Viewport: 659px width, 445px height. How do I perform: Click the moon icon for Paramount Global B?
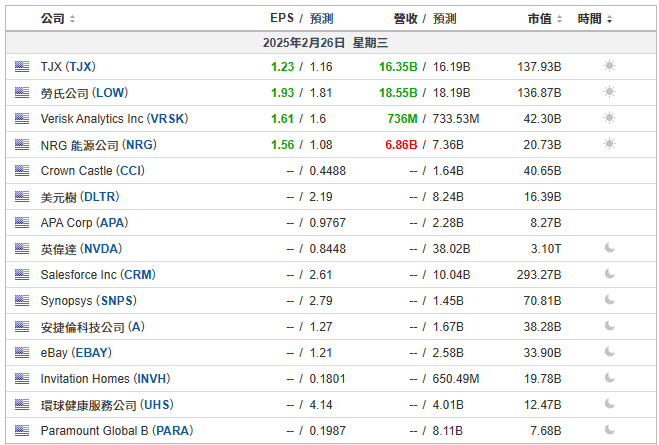[x=609, y=430]
